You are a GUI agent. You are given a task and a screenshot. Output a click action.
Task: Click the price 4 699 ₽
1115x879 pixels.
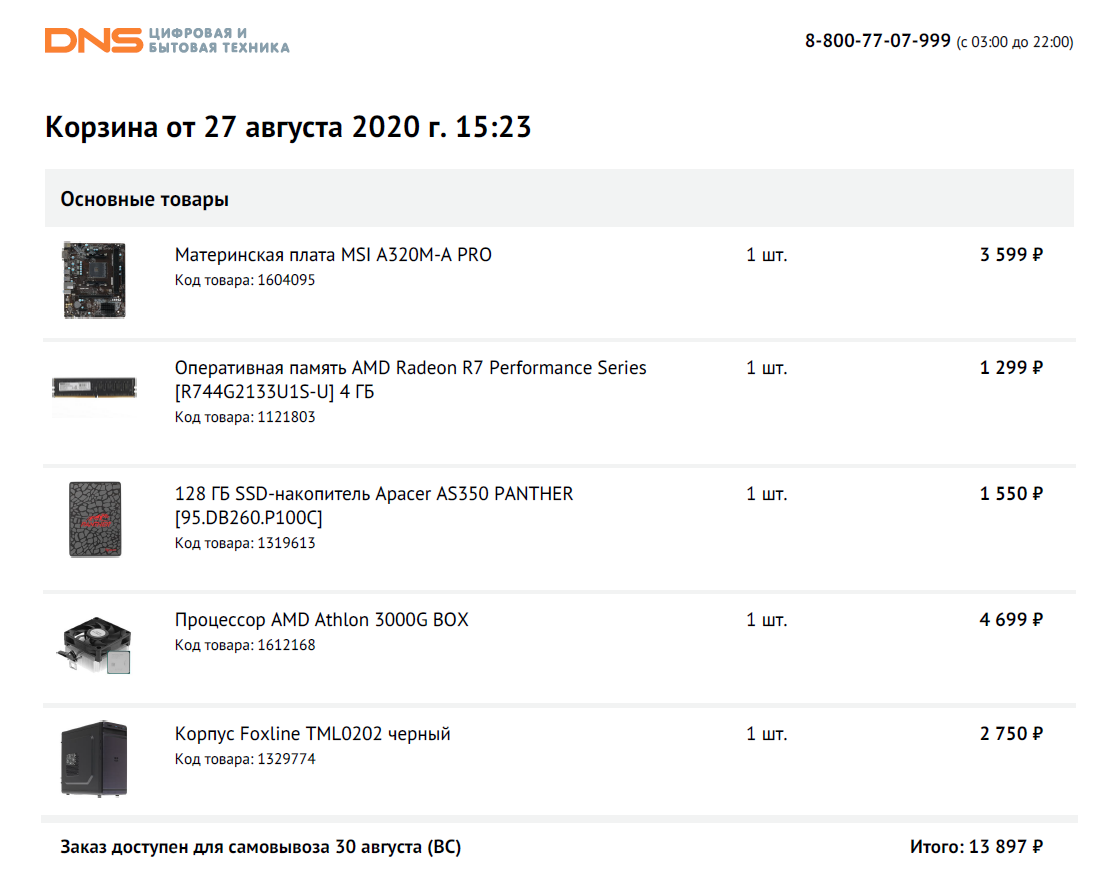(1010, 619)
